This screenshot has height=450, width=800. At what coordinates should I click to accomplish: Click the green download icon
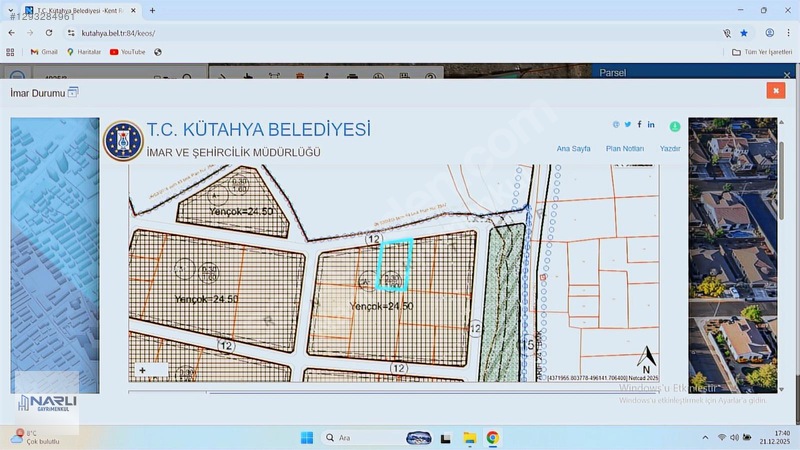pos(674,126)
